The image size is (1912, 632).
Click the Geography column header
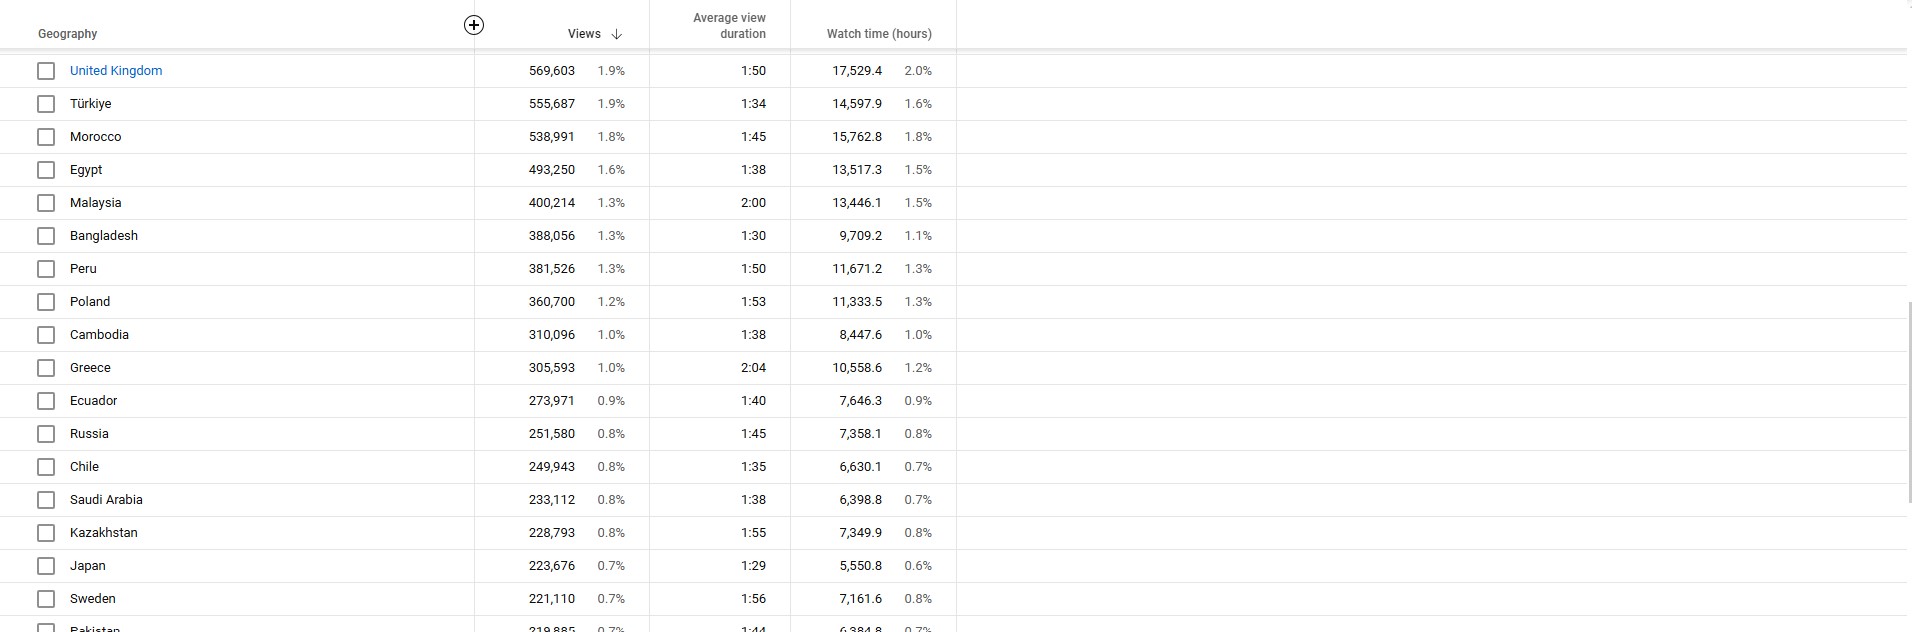(68, 34)
